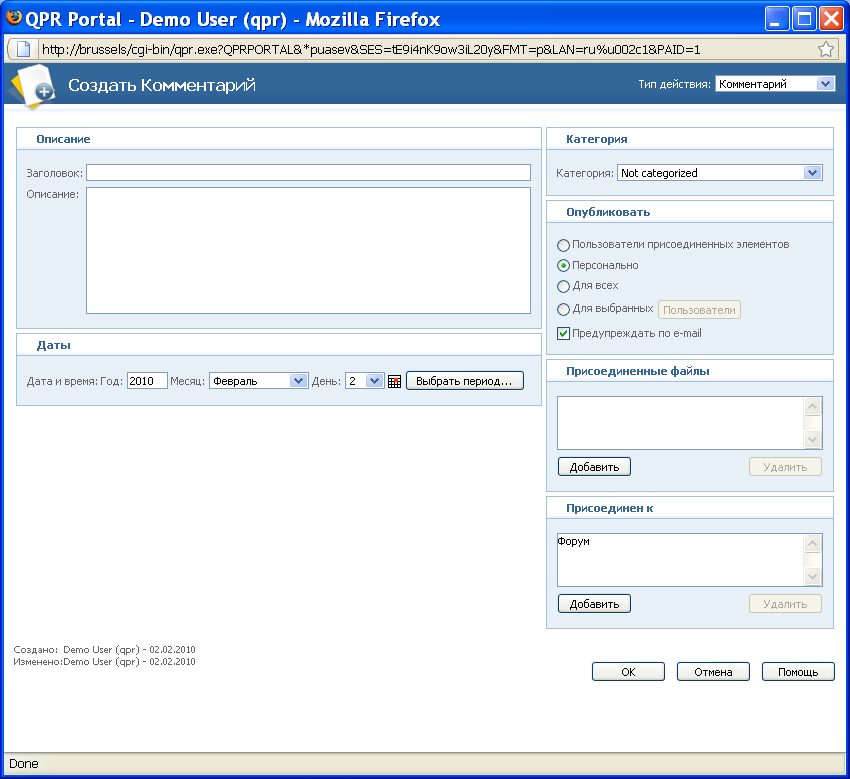850x779 pixels.
Task: Select the Персонально radio option
Action: (x=563, y=266)
